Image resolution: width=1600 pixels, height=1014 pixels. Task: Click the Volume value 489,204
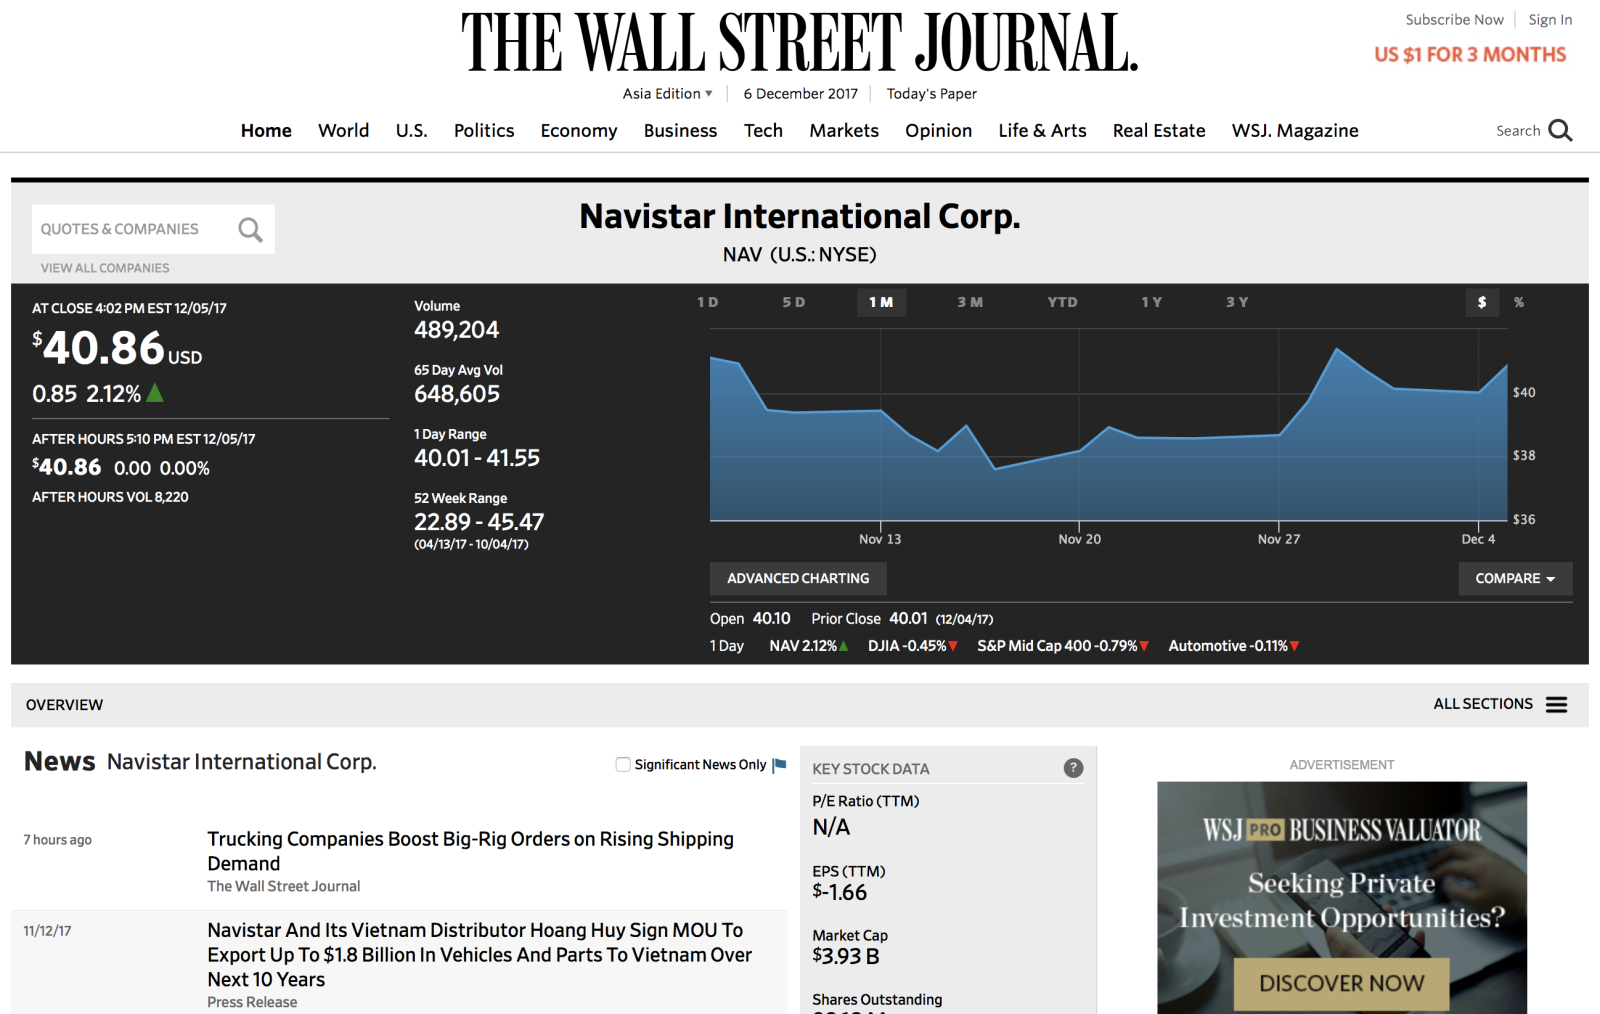pos(456,330)
